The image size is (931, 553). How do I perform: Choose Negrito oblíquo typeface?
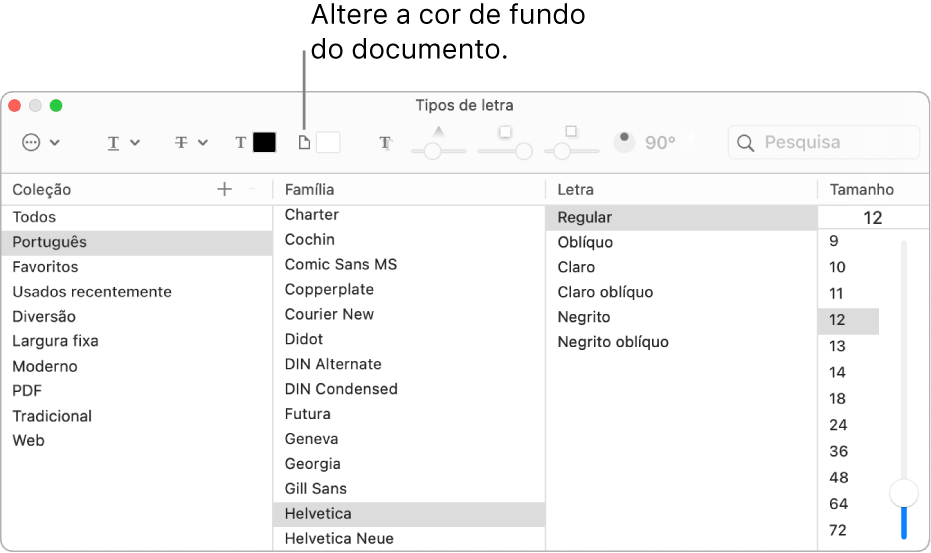[x=613, y=342]
